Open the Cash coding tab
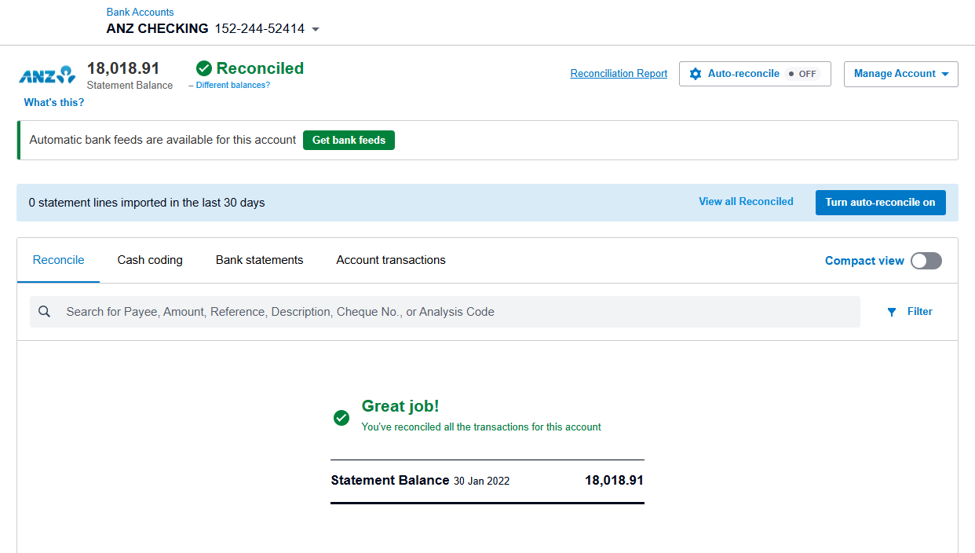Image resolution: width=975 pixels, height=553 pixels. (x=150, y=260)
